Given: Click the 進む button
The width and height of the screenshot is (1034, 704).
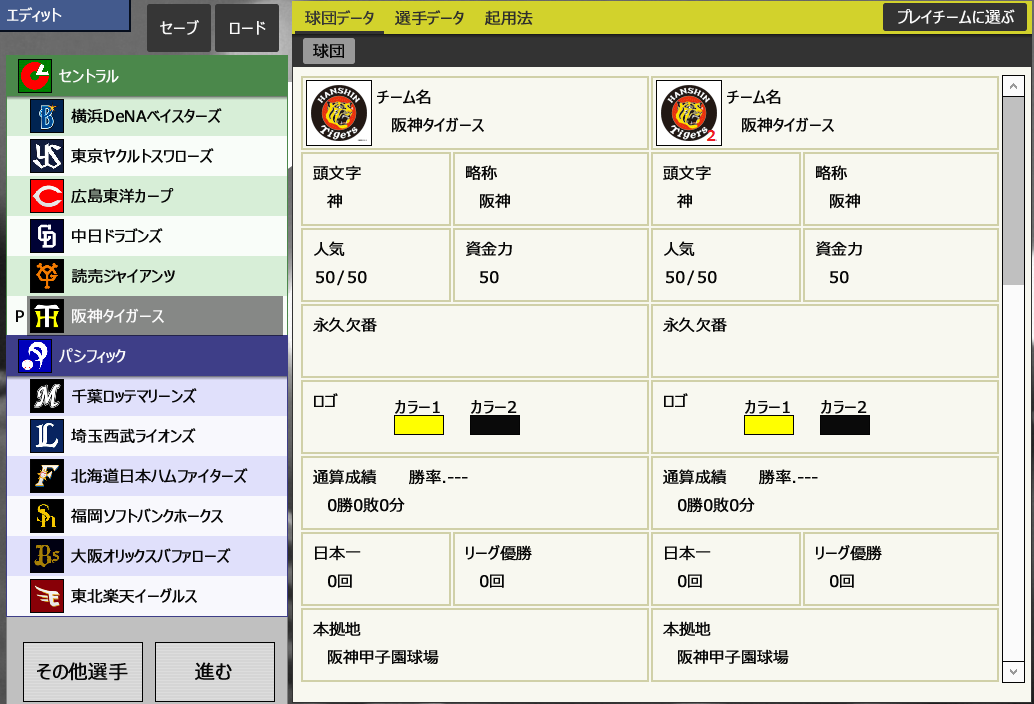Looking at the screenshot, I should click(x=214, y=672).
